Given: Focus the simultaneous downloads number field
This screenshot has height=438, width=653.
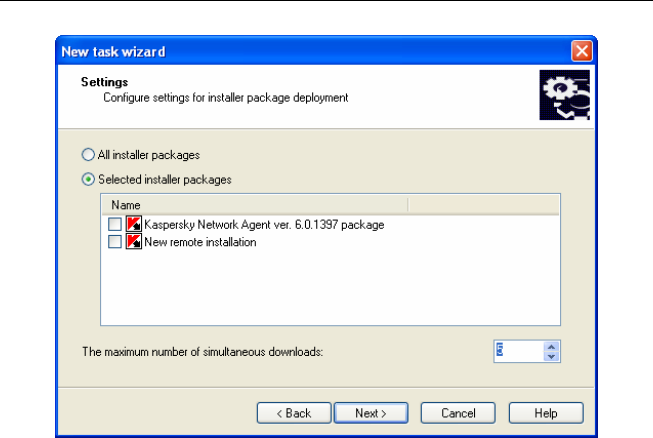Looking at the screenshot, I should 517,351.
